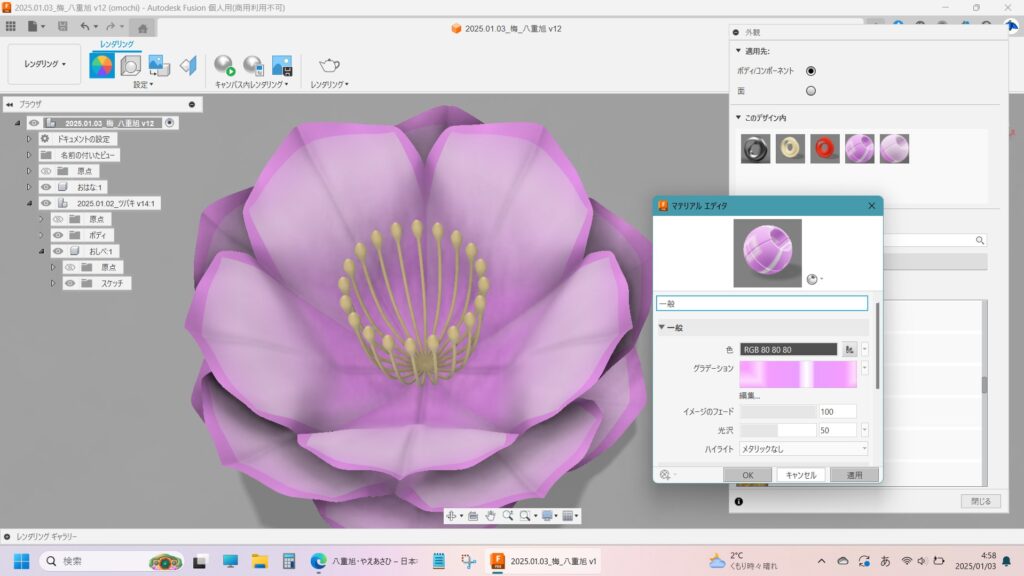
Task: Click the OK button in Material Editor
Action: pos(748,475)
